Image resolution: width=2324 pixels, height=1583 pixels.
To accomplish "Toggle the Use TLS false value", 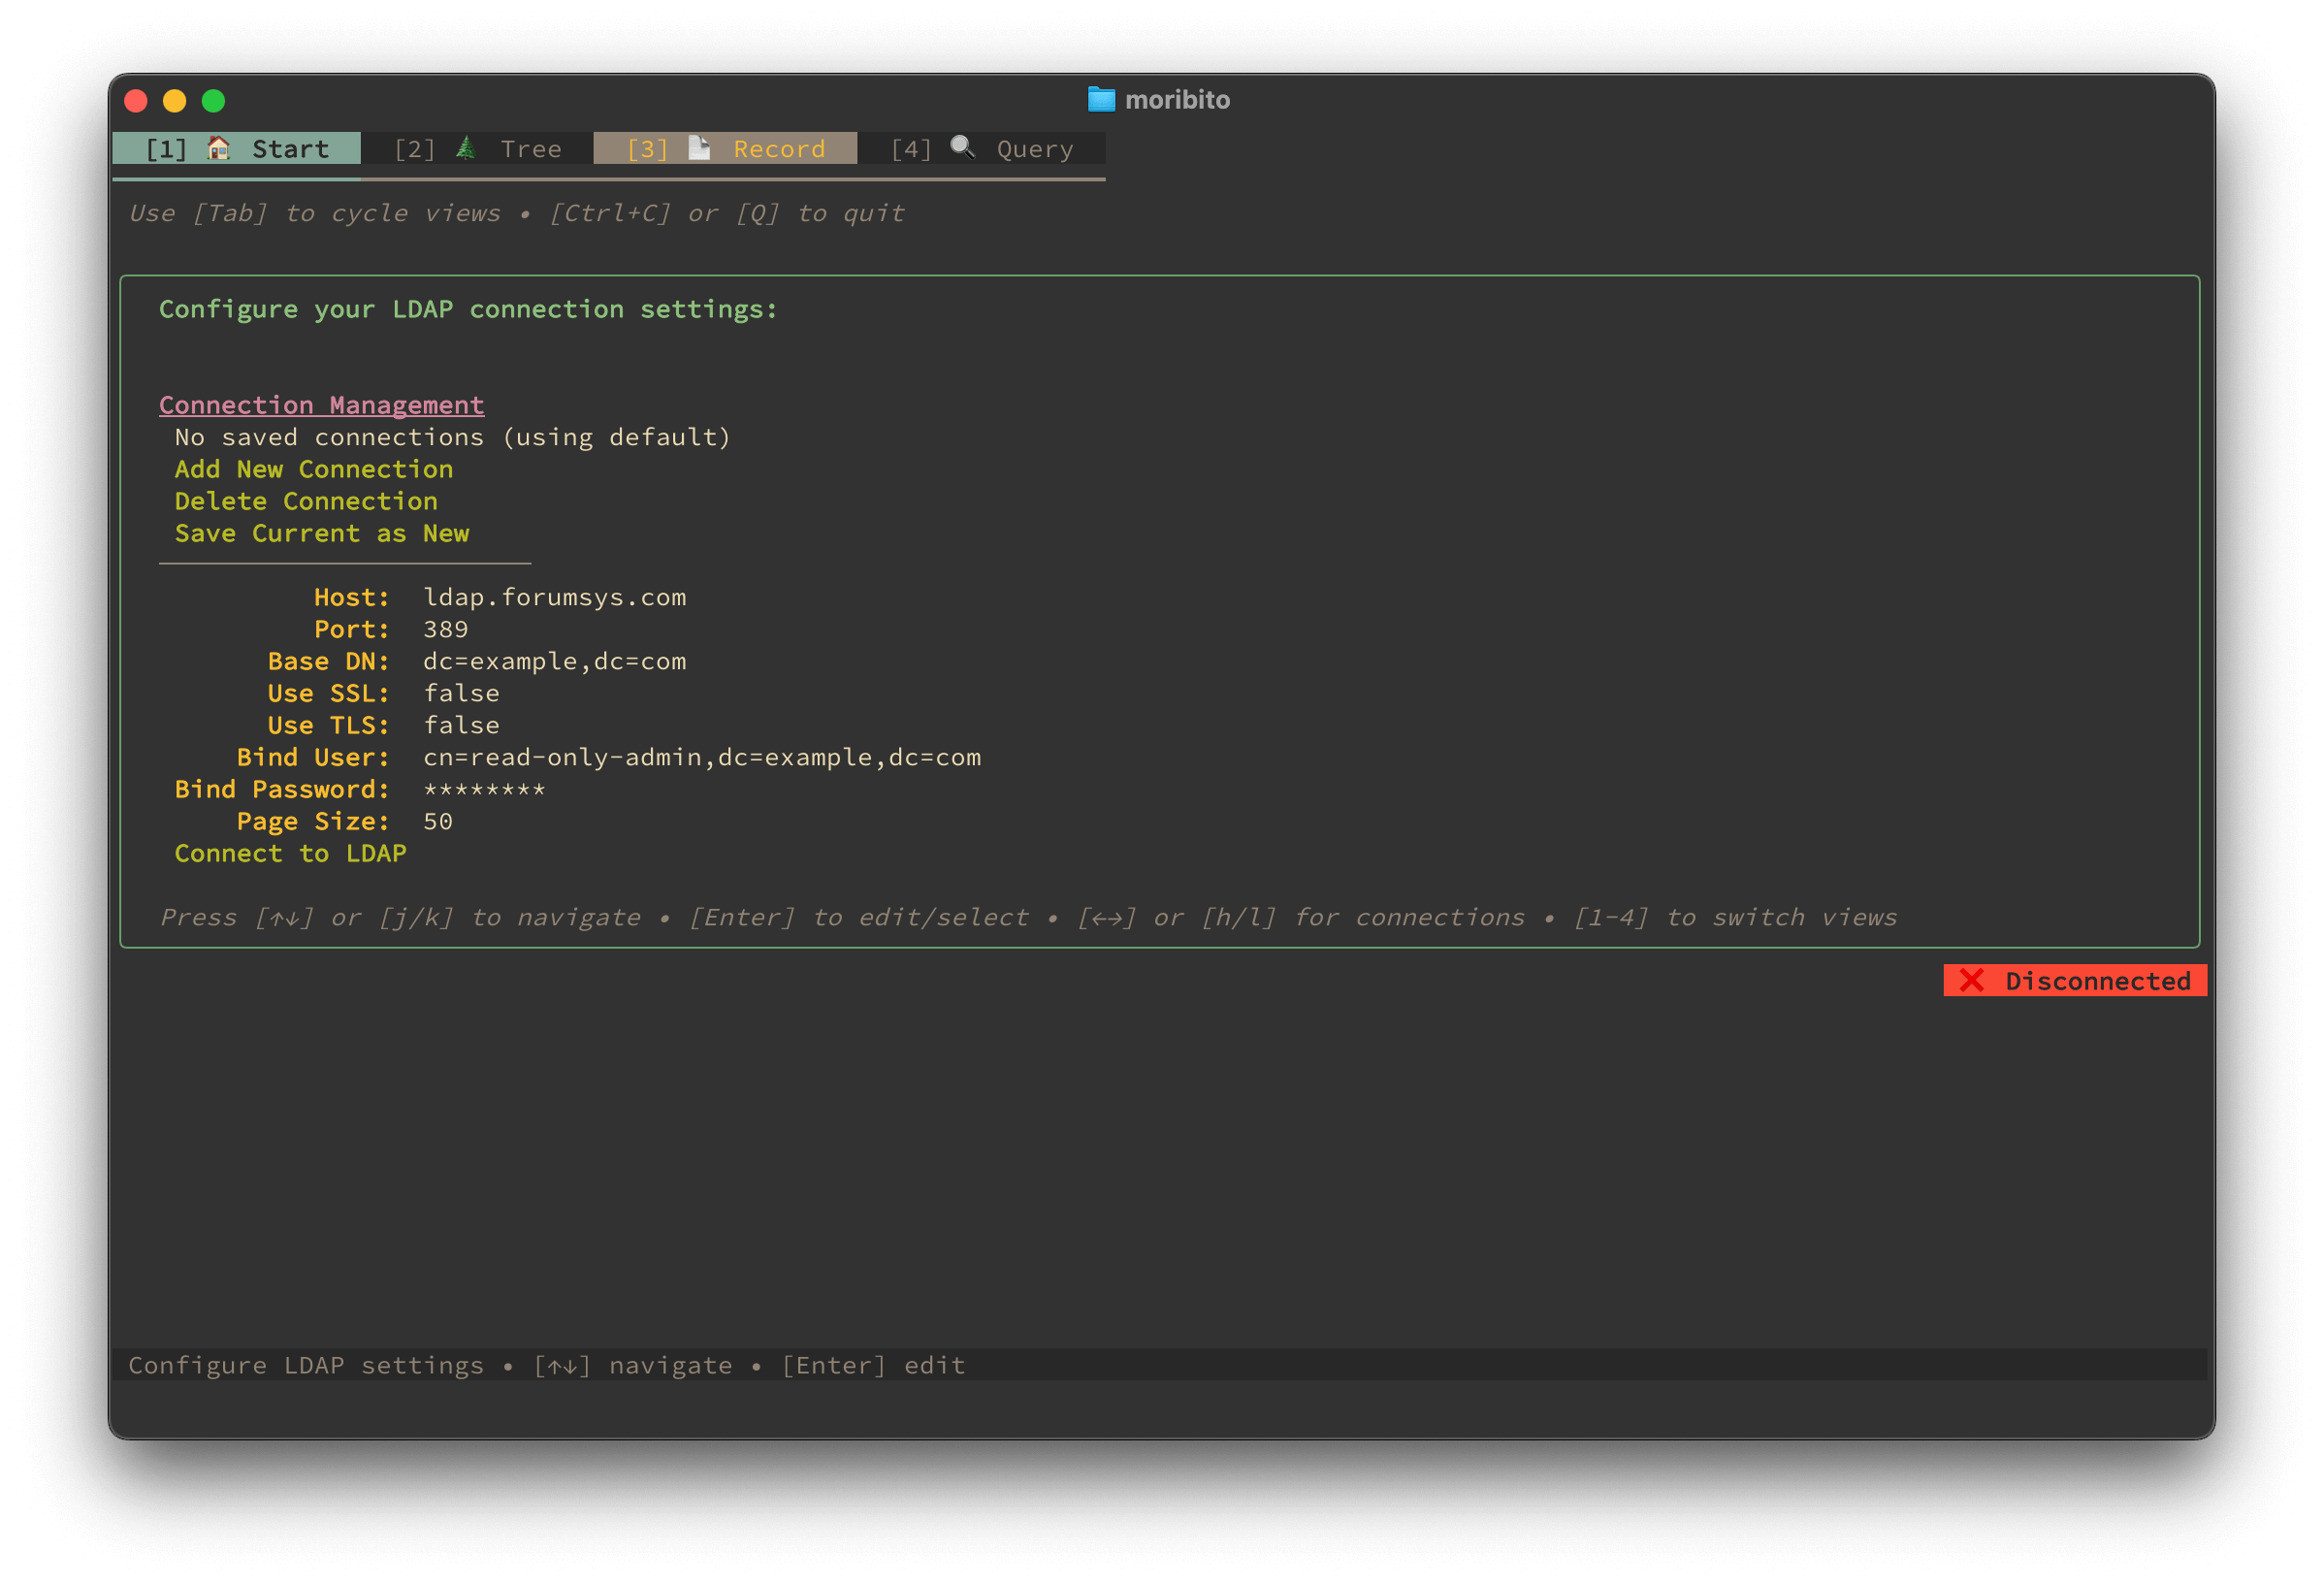I will [461, 725].
